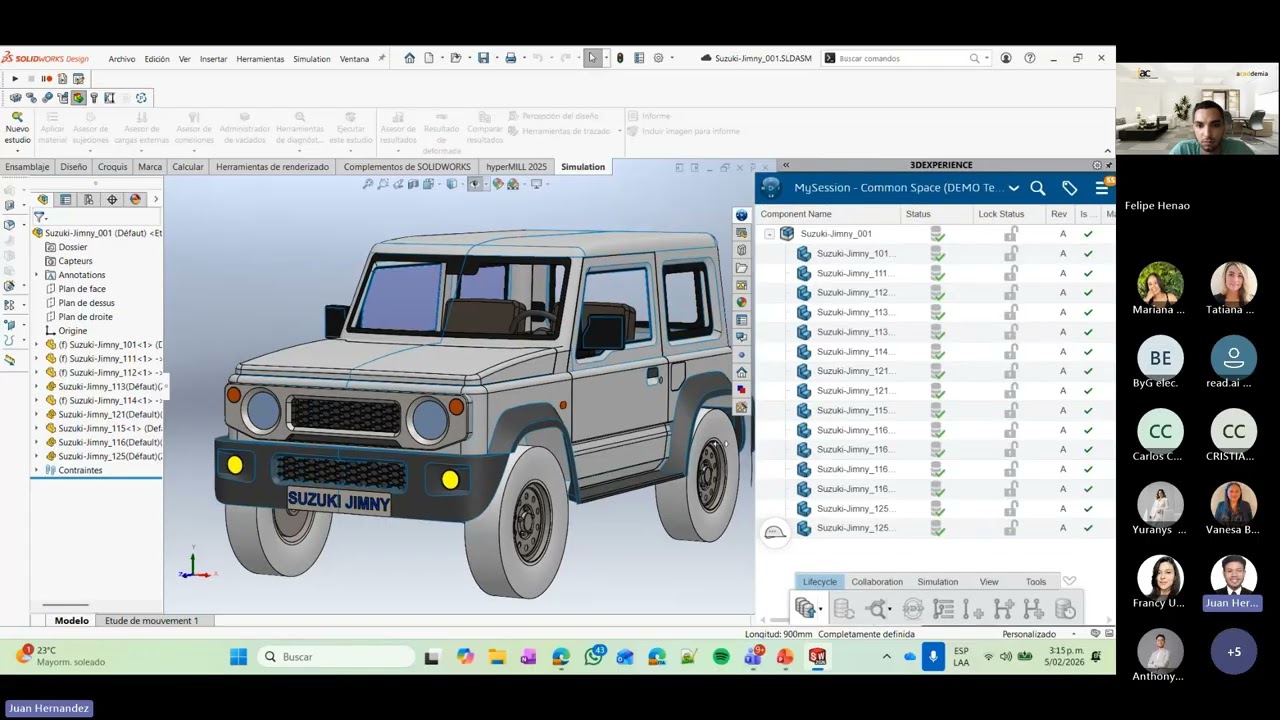Image resolution: width=1280 pixels, height=720 pixels.
Task: Click the 3DEXPERIENCE compass icon
Action: click(770, 187)
